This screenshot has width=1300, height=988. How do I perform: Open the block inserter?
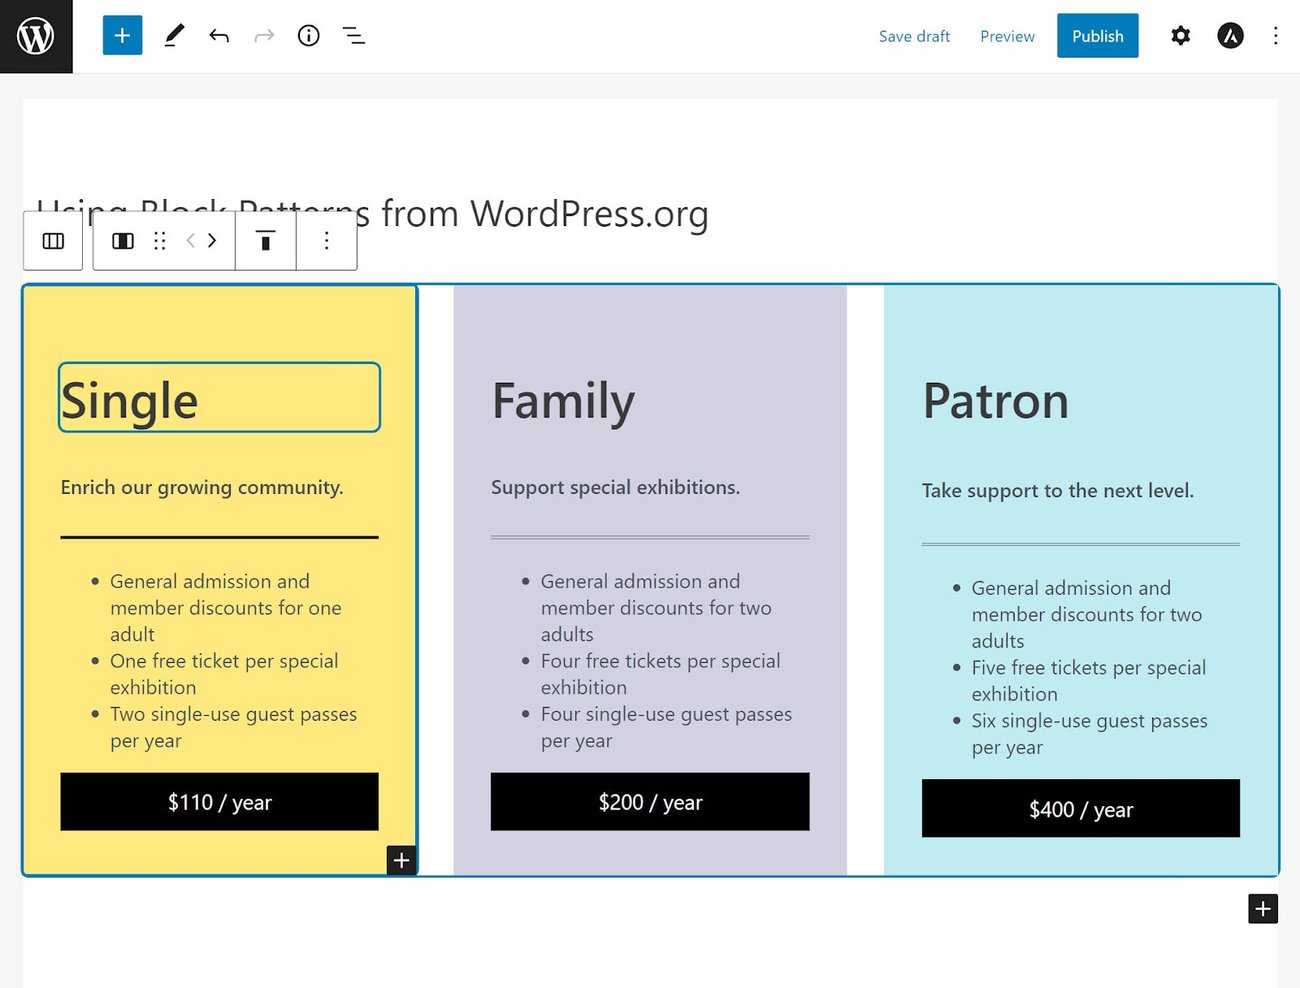(122, 35)
